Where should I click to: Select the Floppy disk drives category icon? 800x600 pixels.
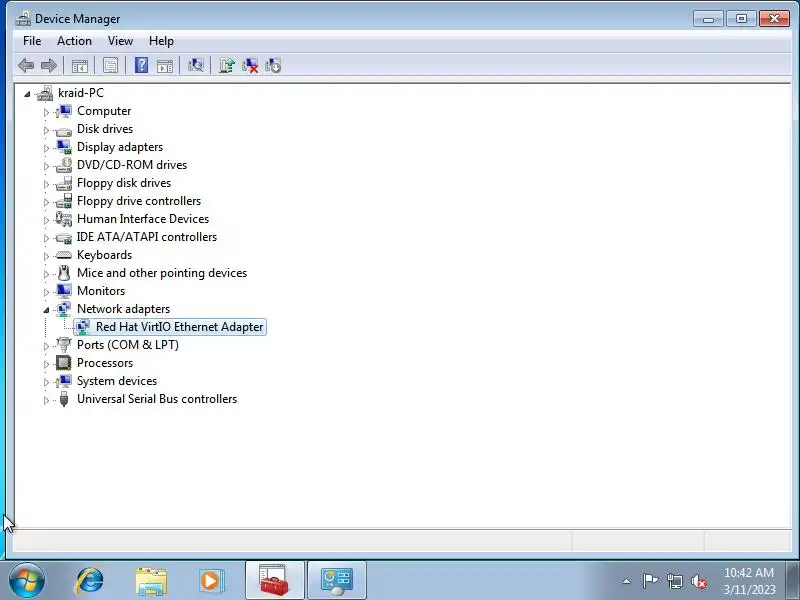(x=64, y=183)
